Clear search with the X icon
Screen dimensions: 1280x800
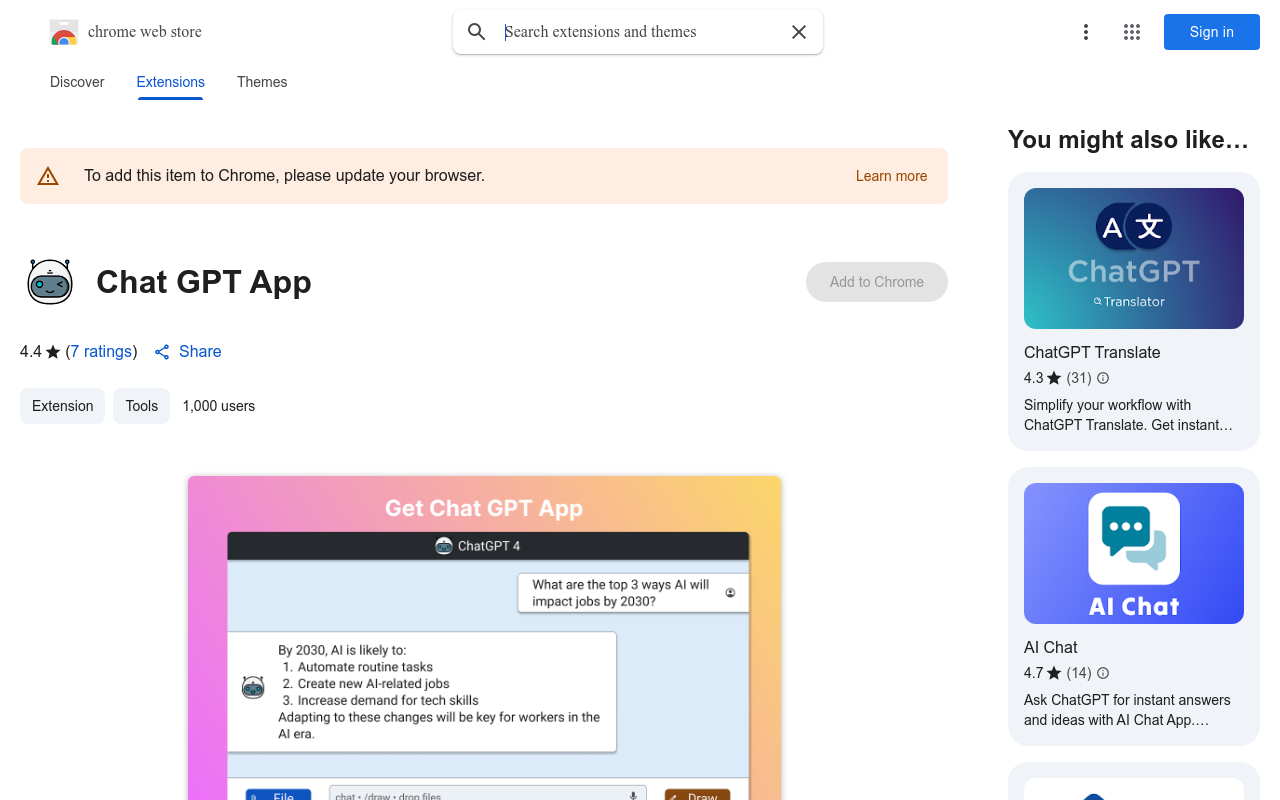point(799,32)
